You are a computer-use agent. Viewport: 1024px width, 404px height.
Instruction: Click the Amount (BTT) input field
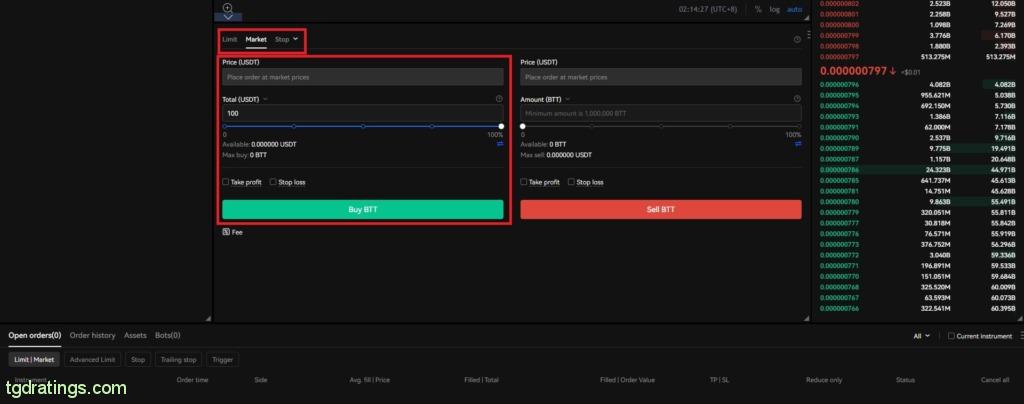tap(661, 114)
